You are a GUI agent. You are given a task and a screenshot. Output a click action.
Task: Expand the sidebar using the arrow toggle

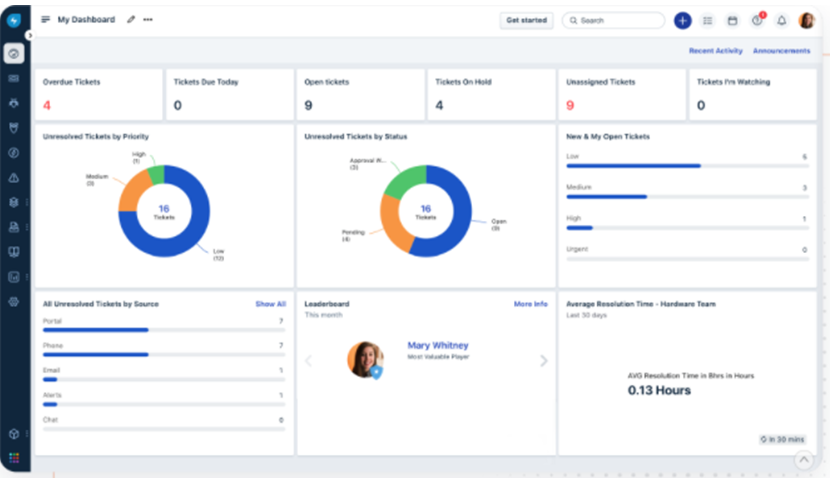pyautogui.click(x=30, y=35)
